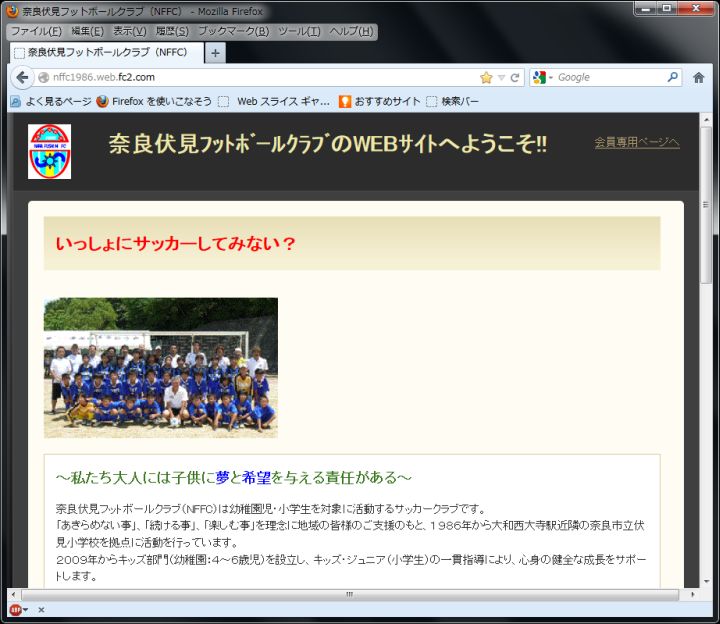Open the Adblock Plus dropdown arrow
This screenshot has height=624, width=720.
(26, 609)
